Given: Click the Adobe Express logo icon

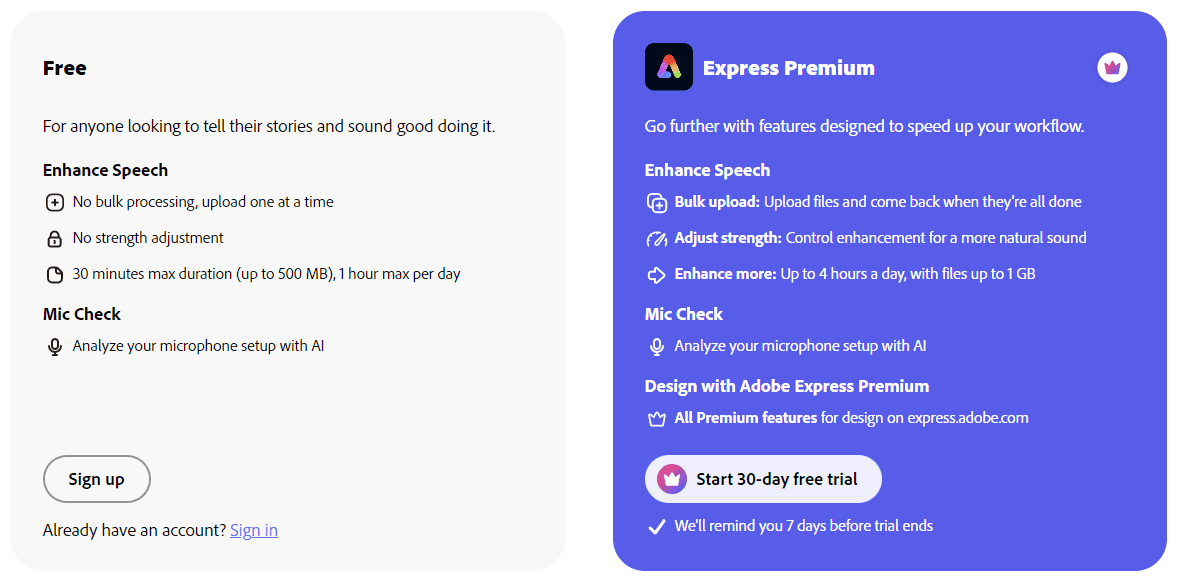Looking at the screenshot, I should pos(668,67).
